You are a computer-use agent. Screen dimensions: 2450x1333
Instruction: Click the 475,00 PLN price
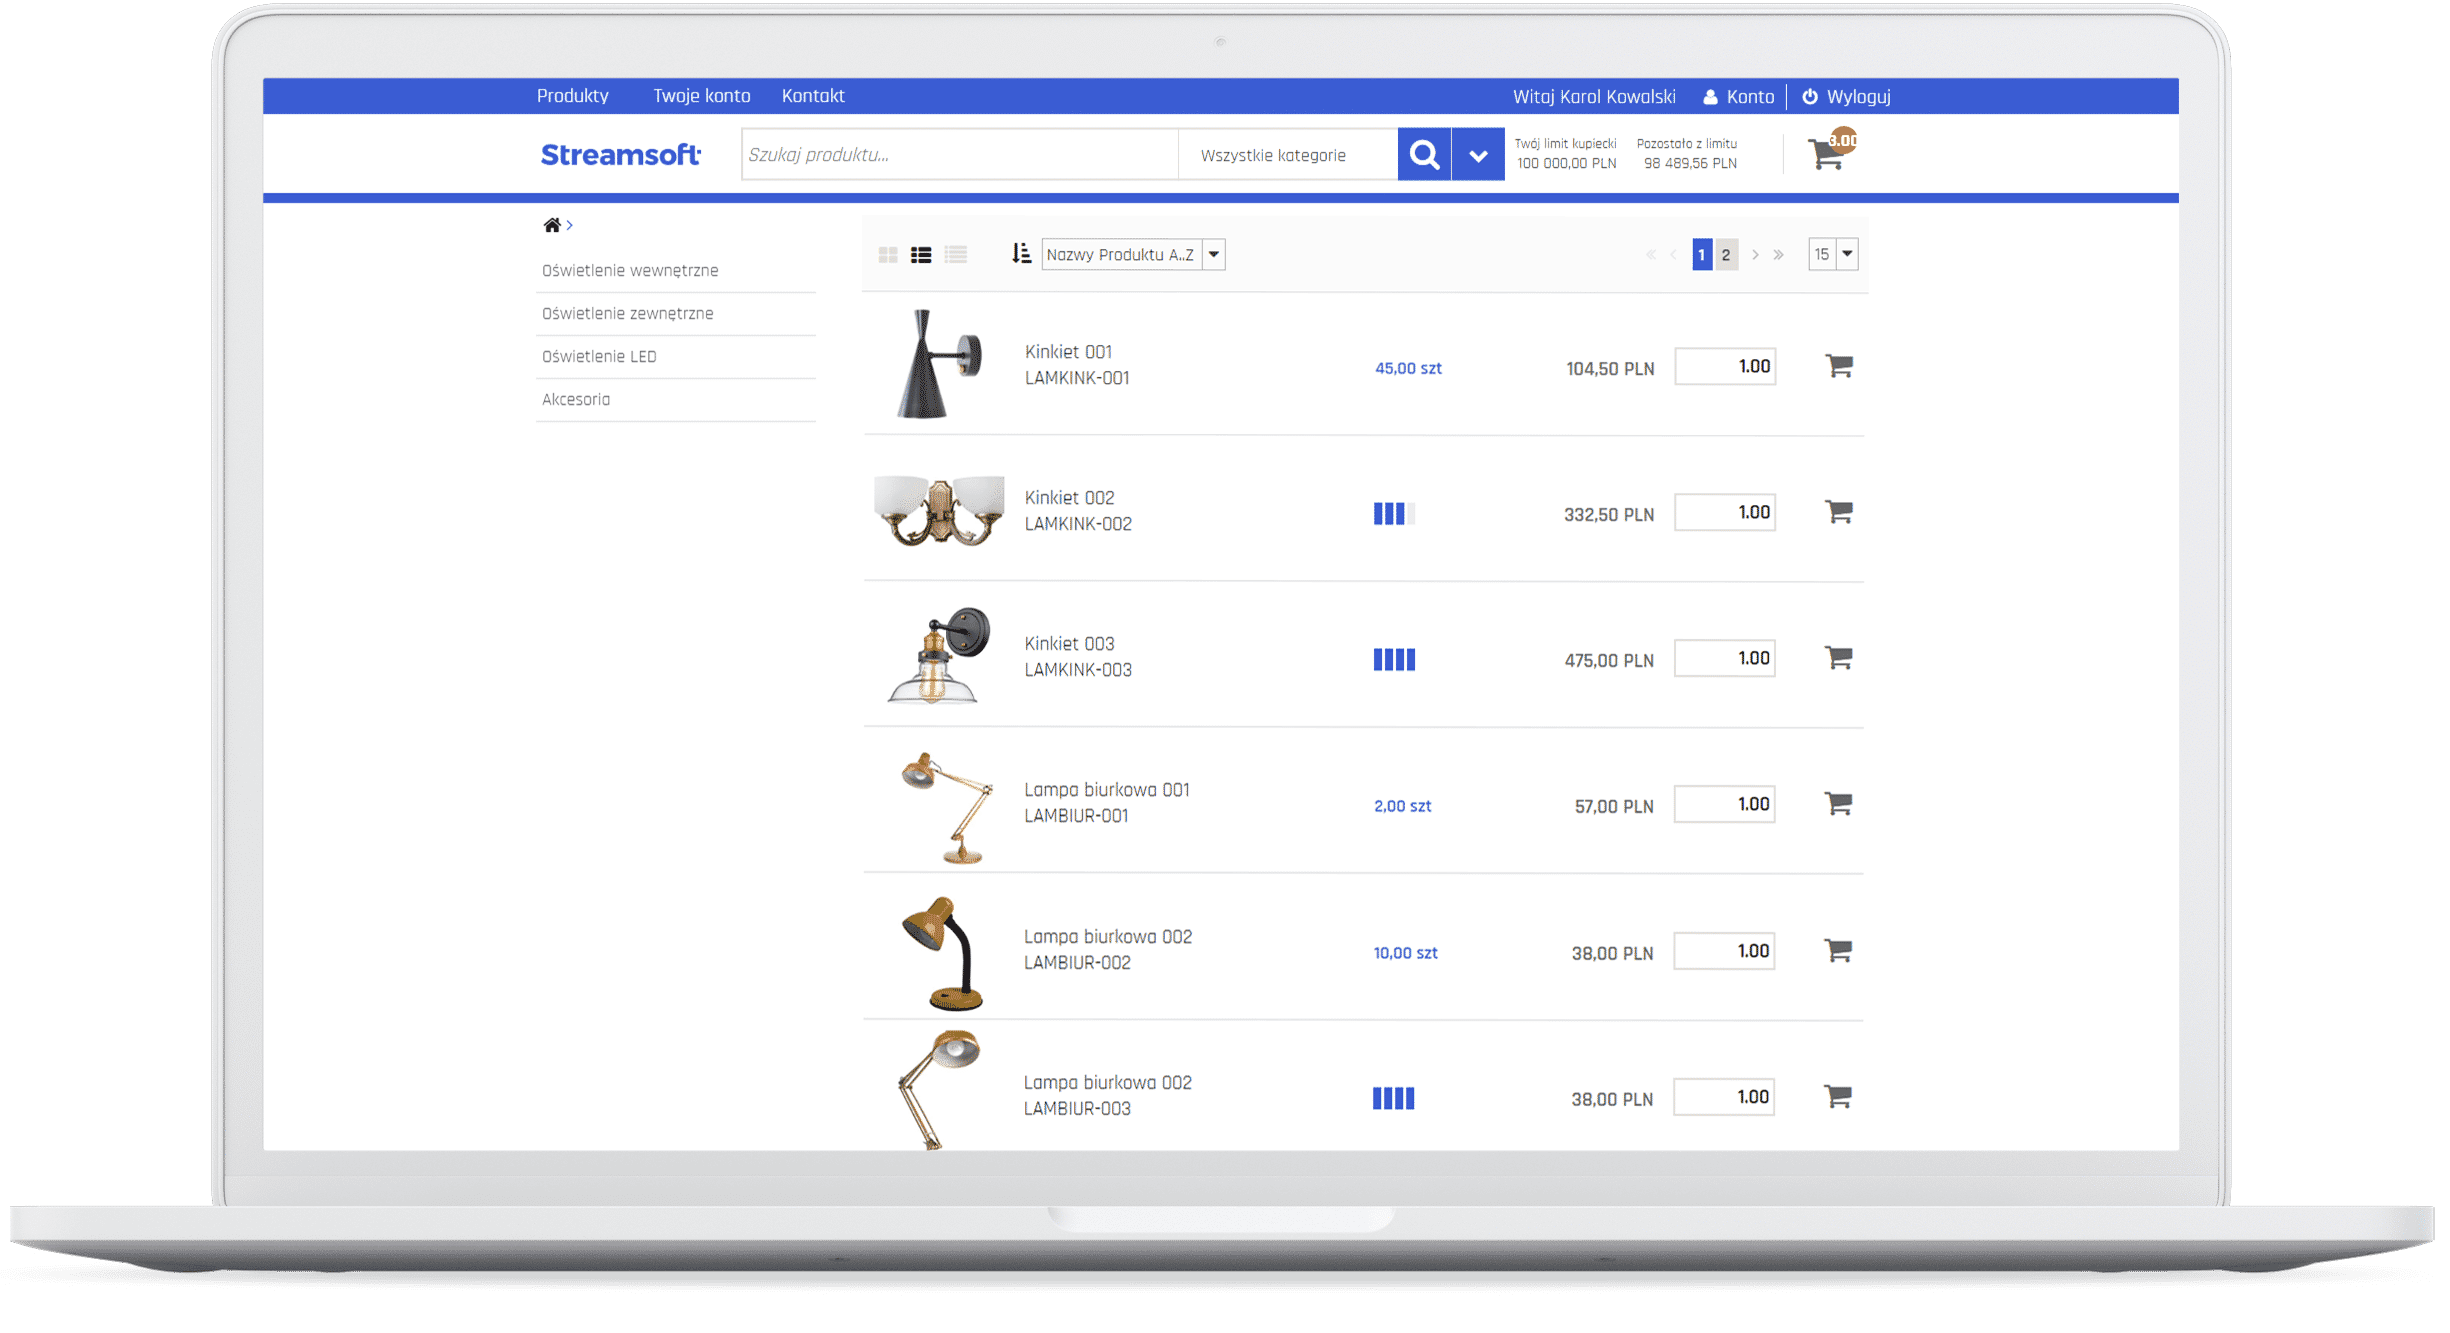[1609, 661]
